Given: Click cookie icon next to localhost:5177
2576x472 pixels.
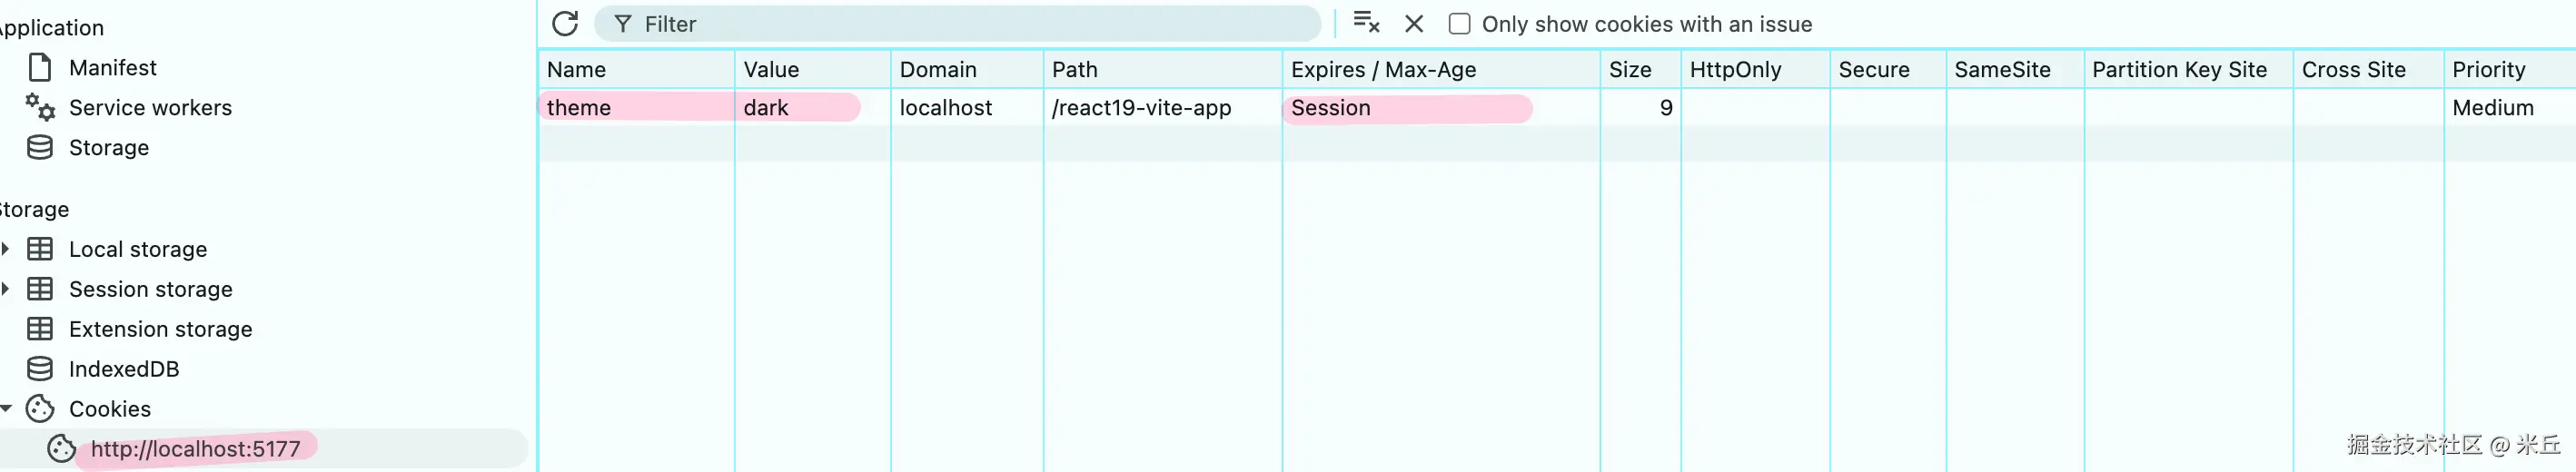Looking at the screenshot, I should click(62, 449).
